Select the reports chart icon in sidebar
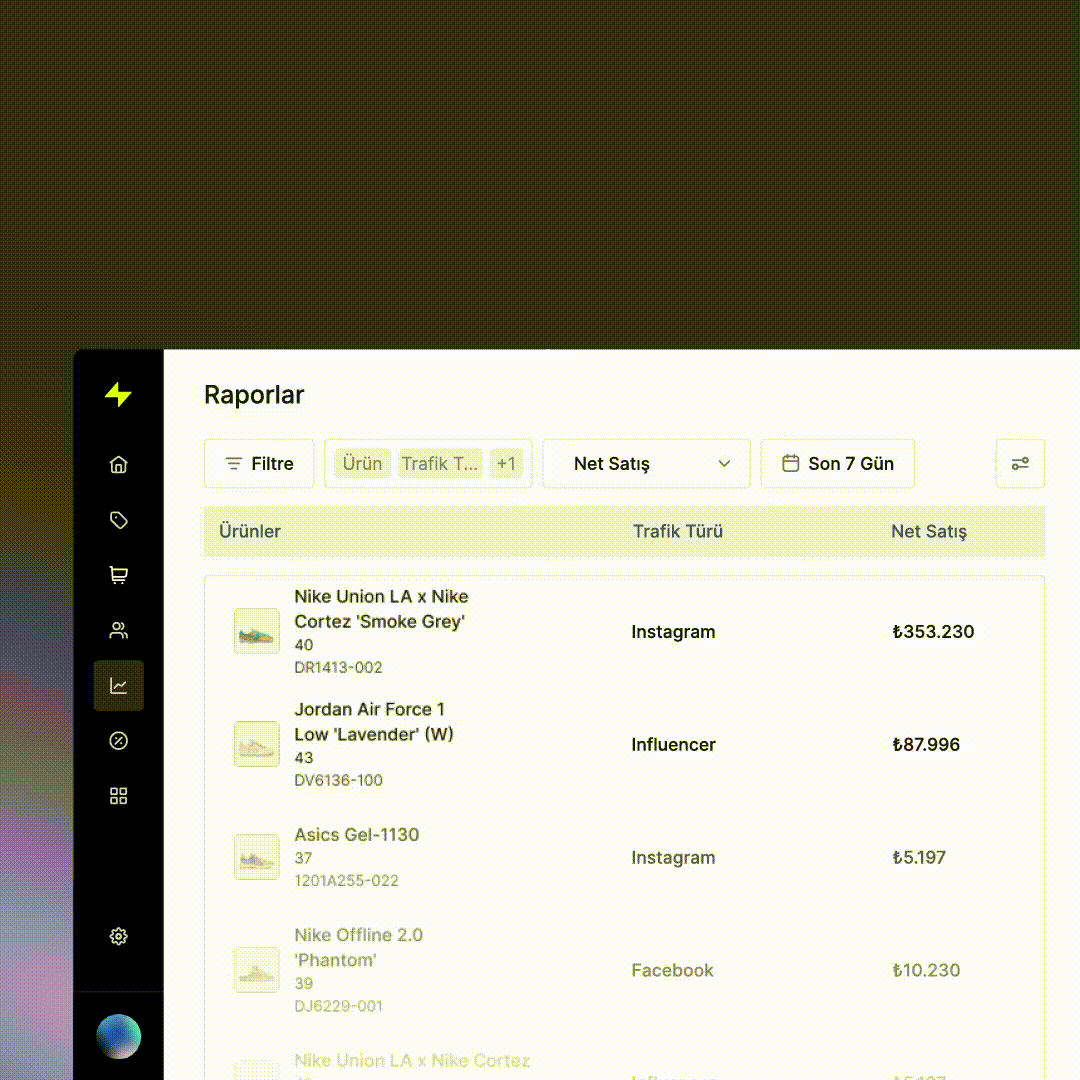Screen dimensions: 1080x1080 point(118,685)
